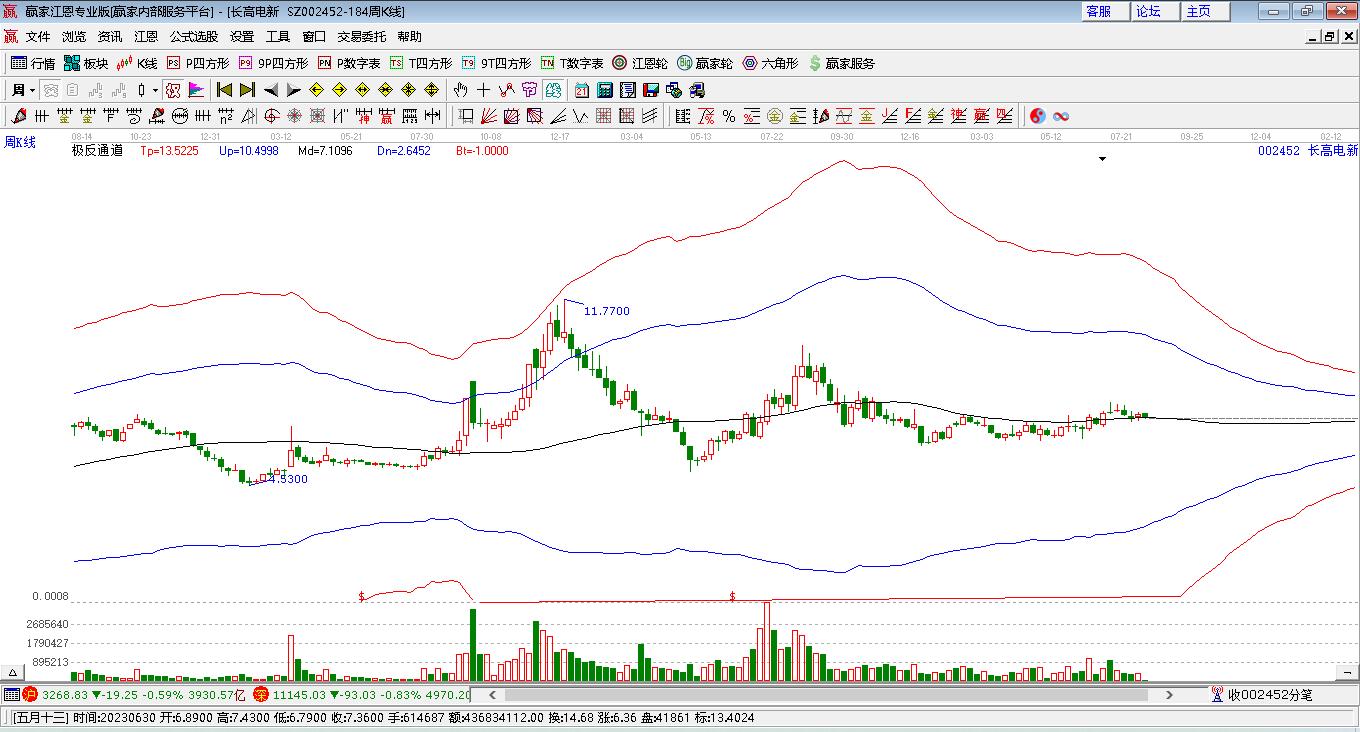
Task: Open the 板块 sector view
Action: 86,63
